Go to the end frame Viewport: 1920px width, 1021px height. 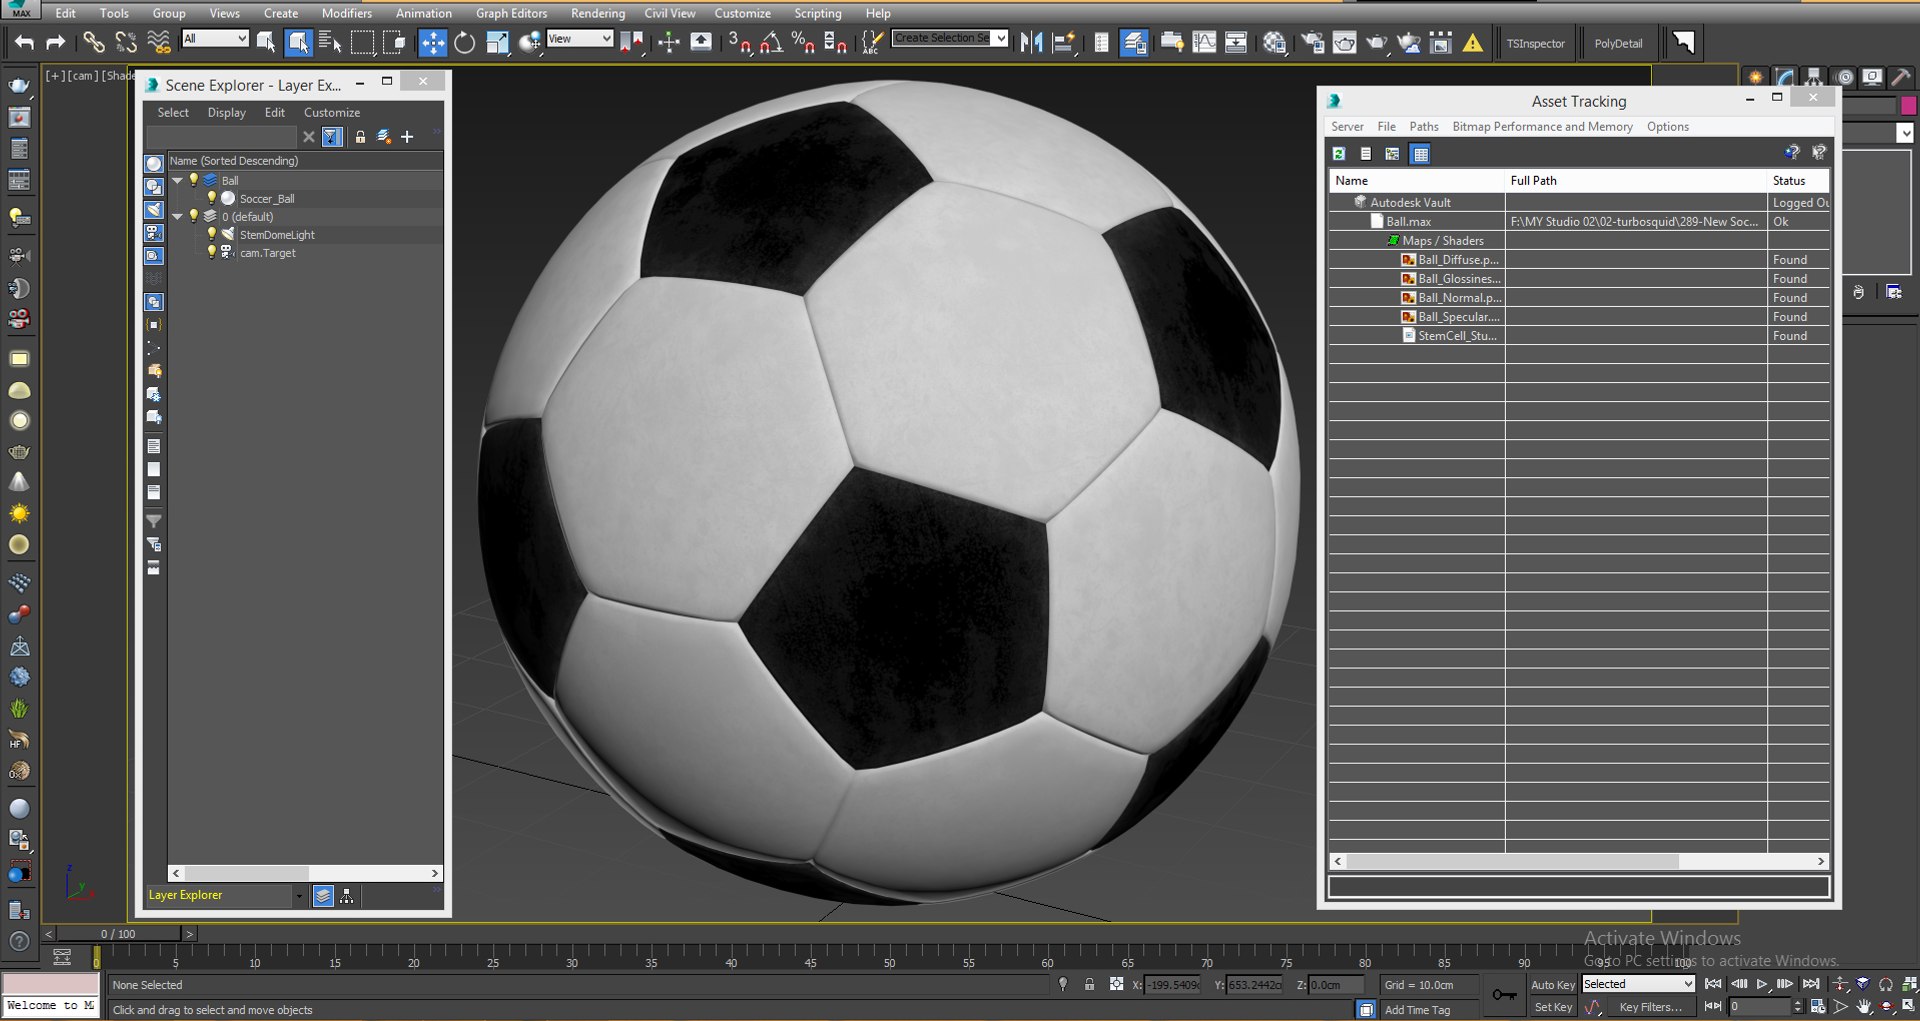click(1810, 984)
